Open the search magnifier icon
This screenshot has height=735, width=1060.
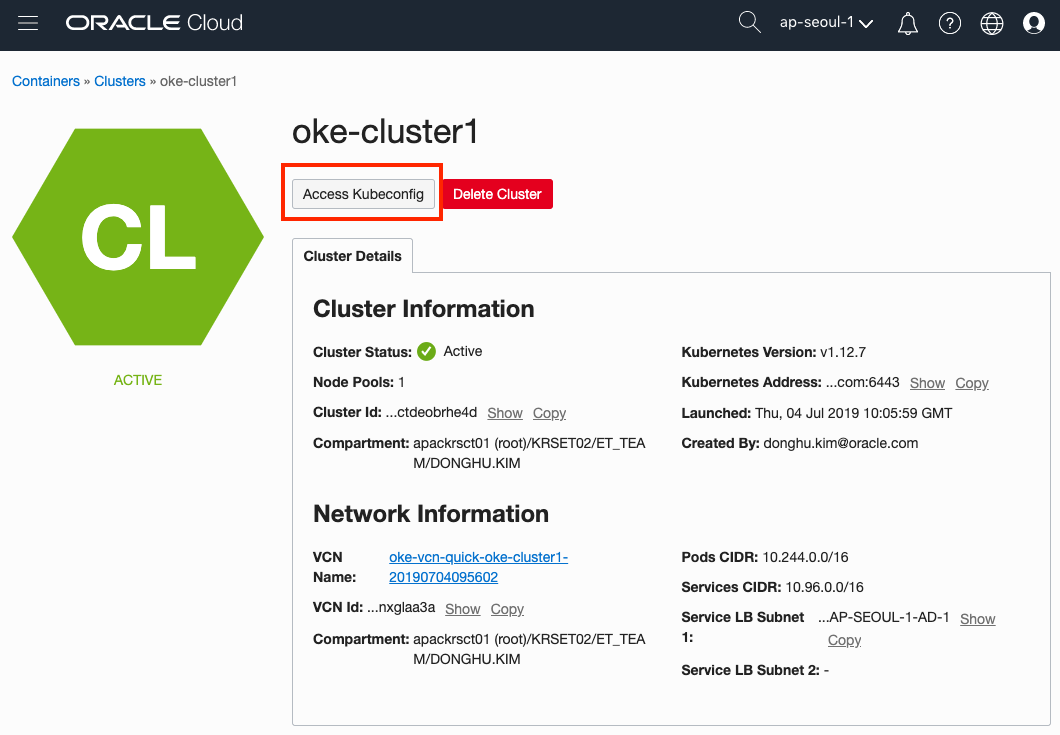click(x=749, y=22)
